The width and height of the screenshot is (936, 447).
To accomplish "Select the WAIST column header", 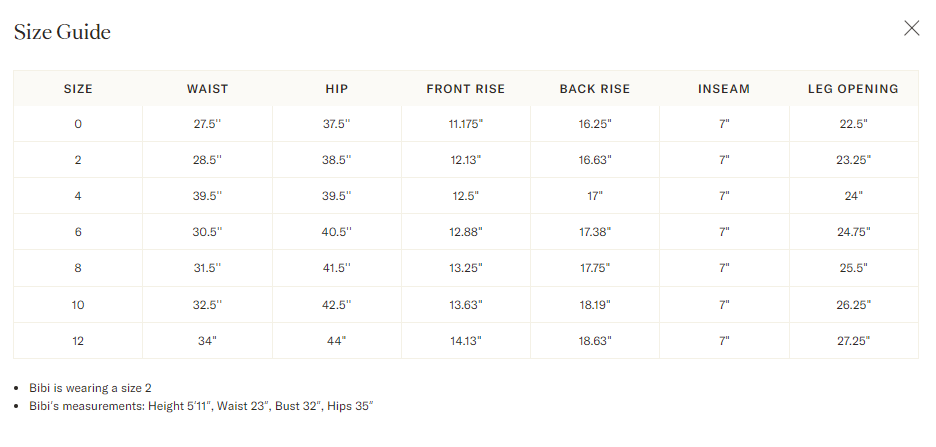I will tap(208, 89).
